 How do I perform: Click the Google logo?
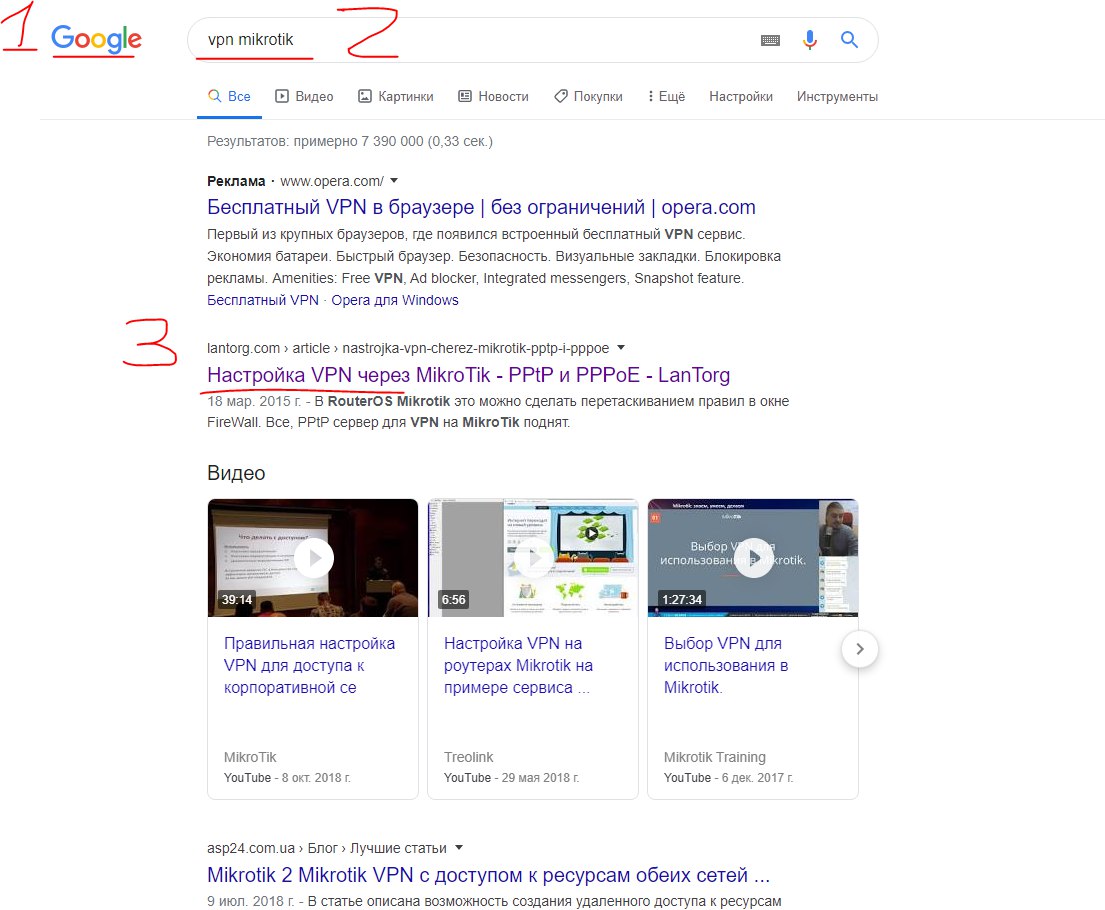97,39
